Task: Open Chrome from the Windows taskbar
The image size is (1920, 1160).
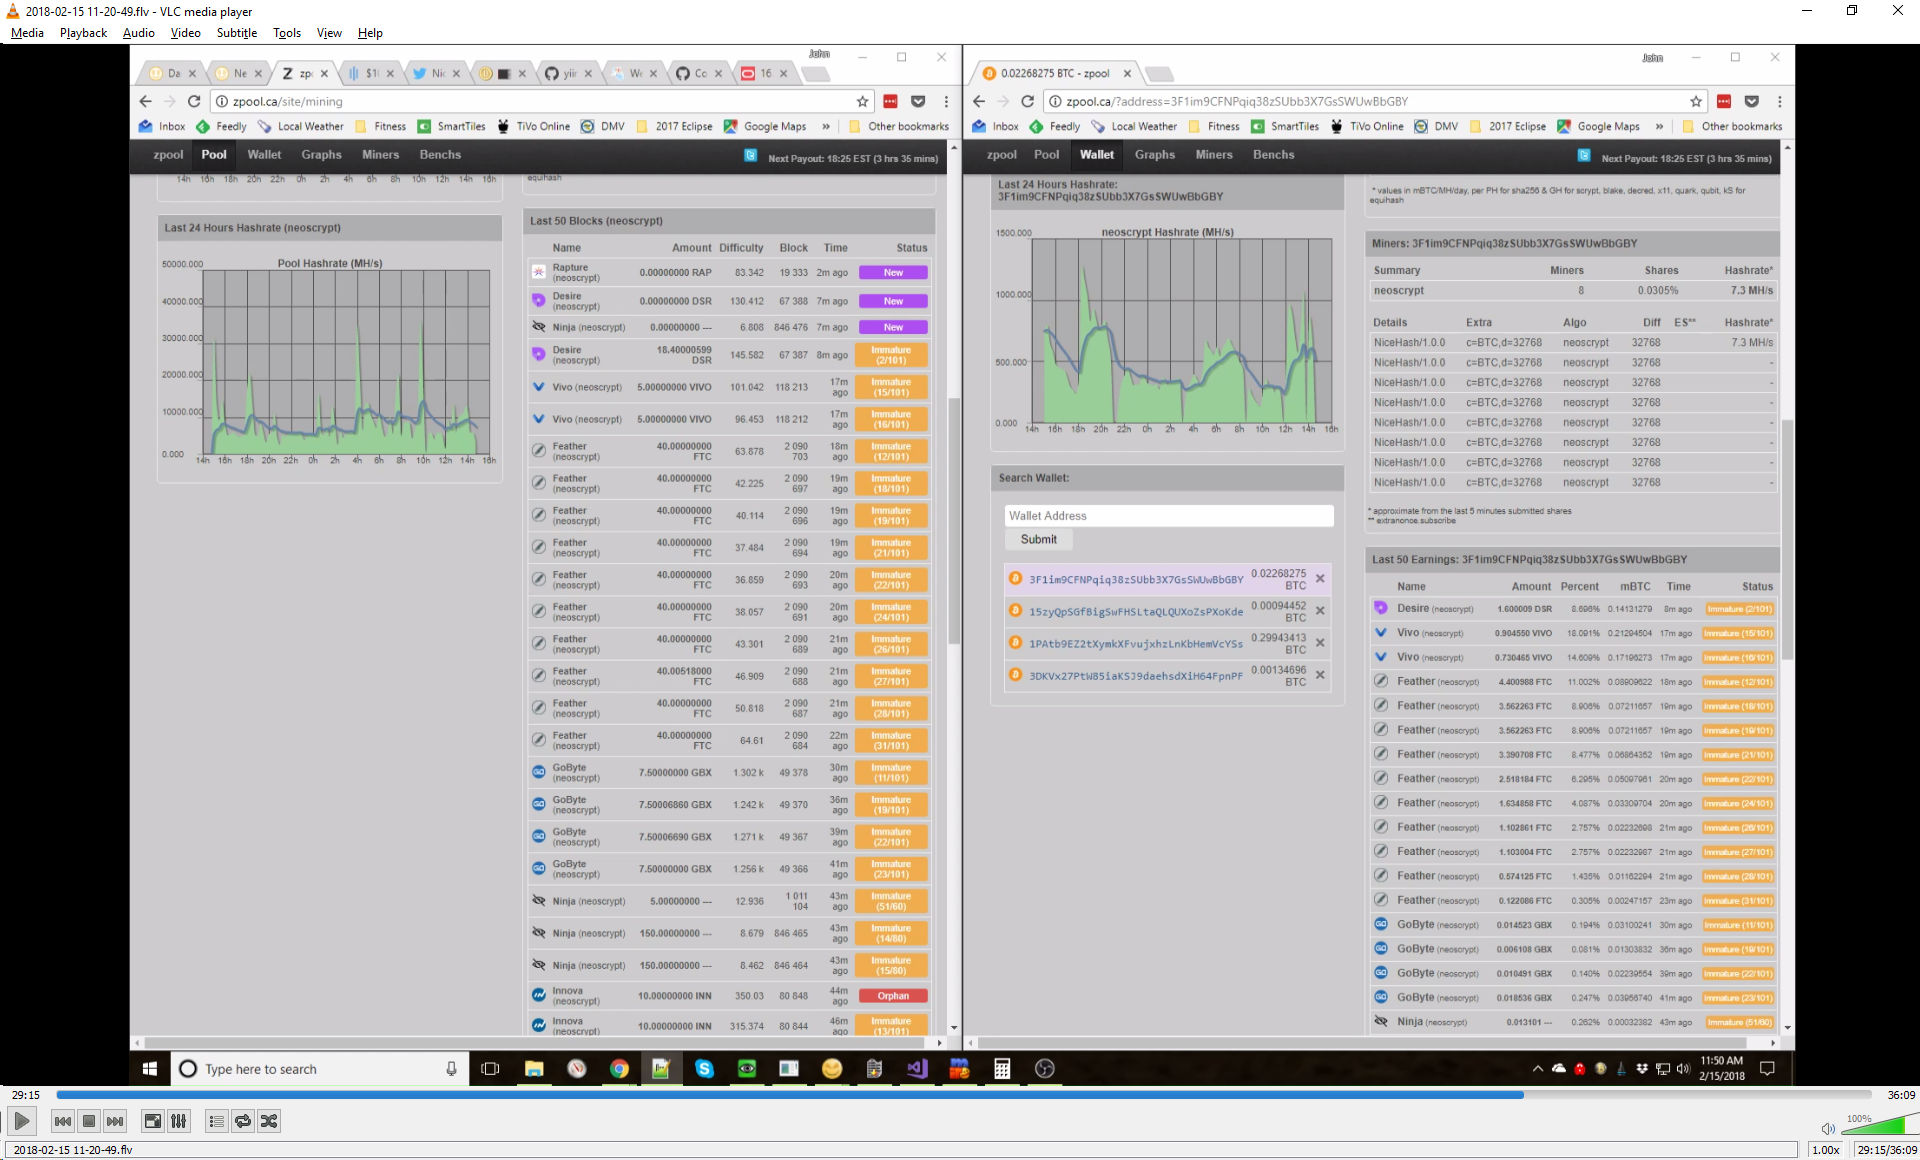Action: pyautogui.click(x=619, y=1069)
